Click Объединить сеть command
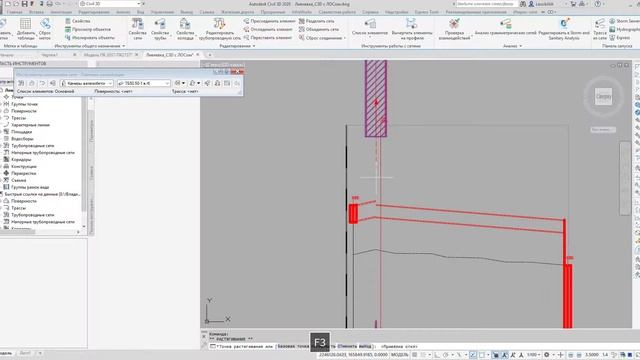 319,29
